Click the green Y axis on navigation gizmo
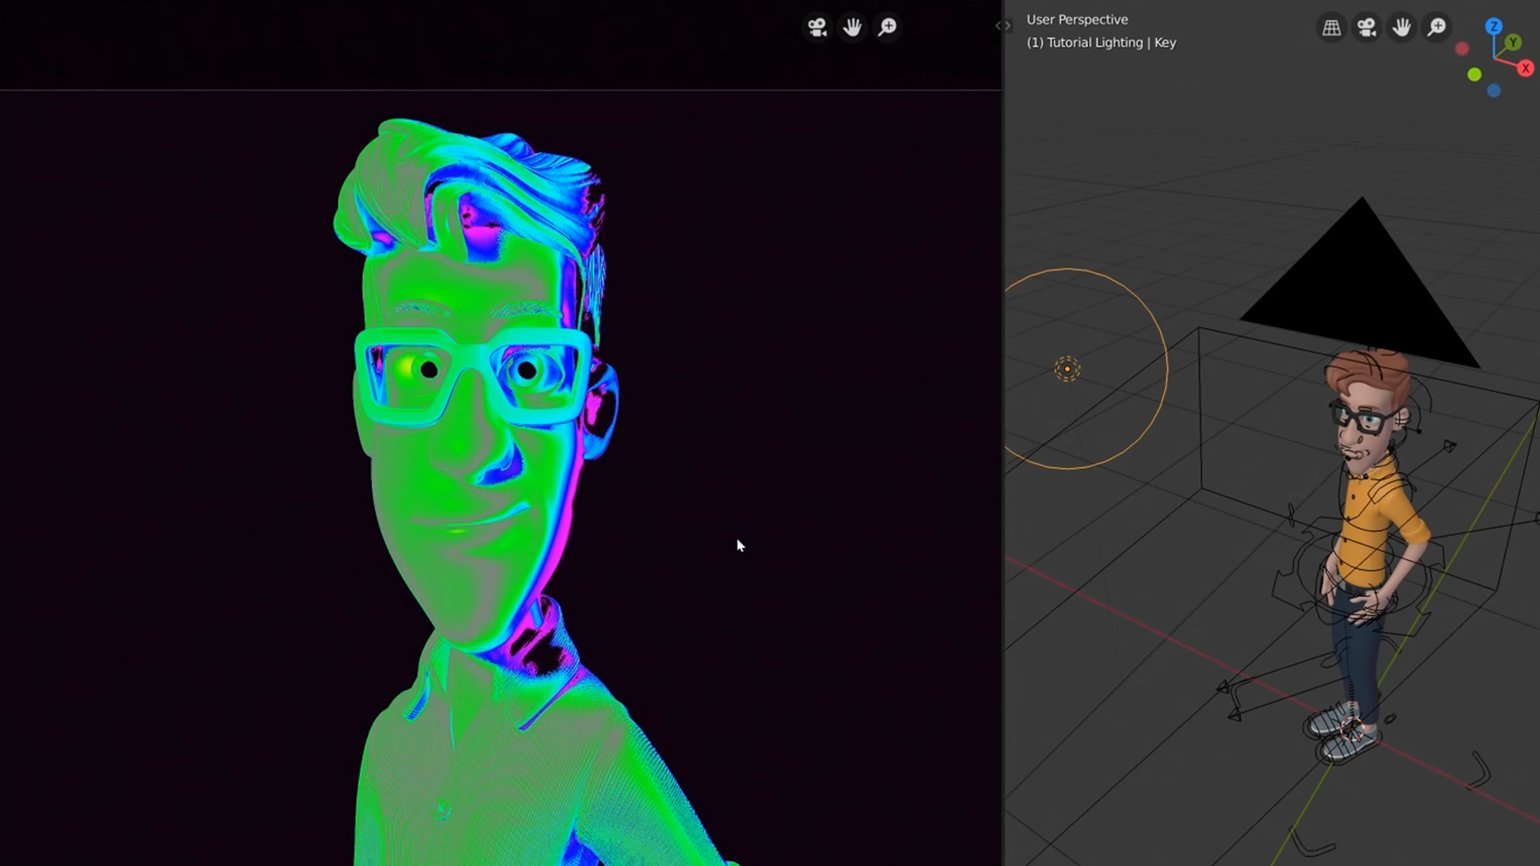 point(1514,43)
